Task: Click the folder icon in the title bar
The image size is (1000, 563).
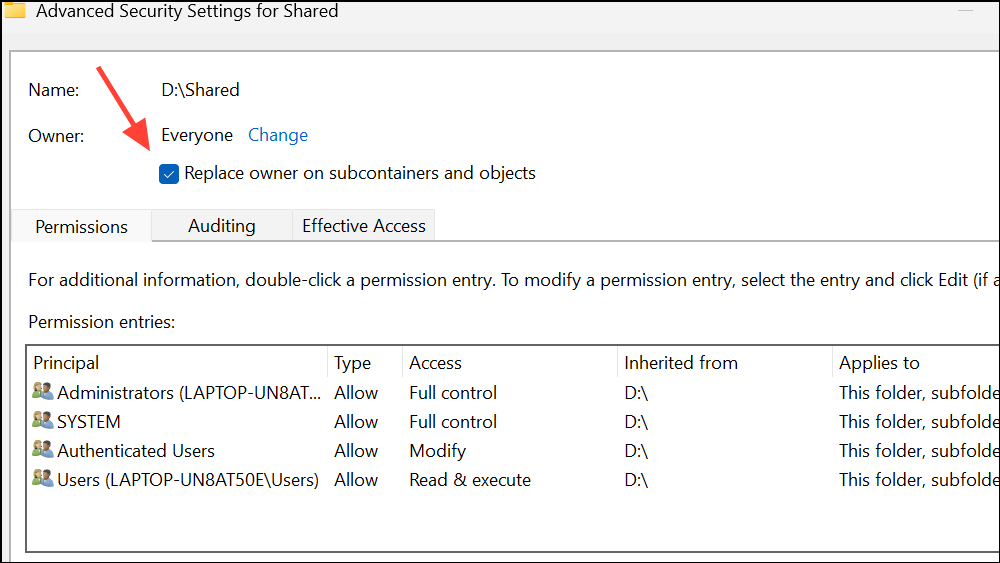Action: 14,10
